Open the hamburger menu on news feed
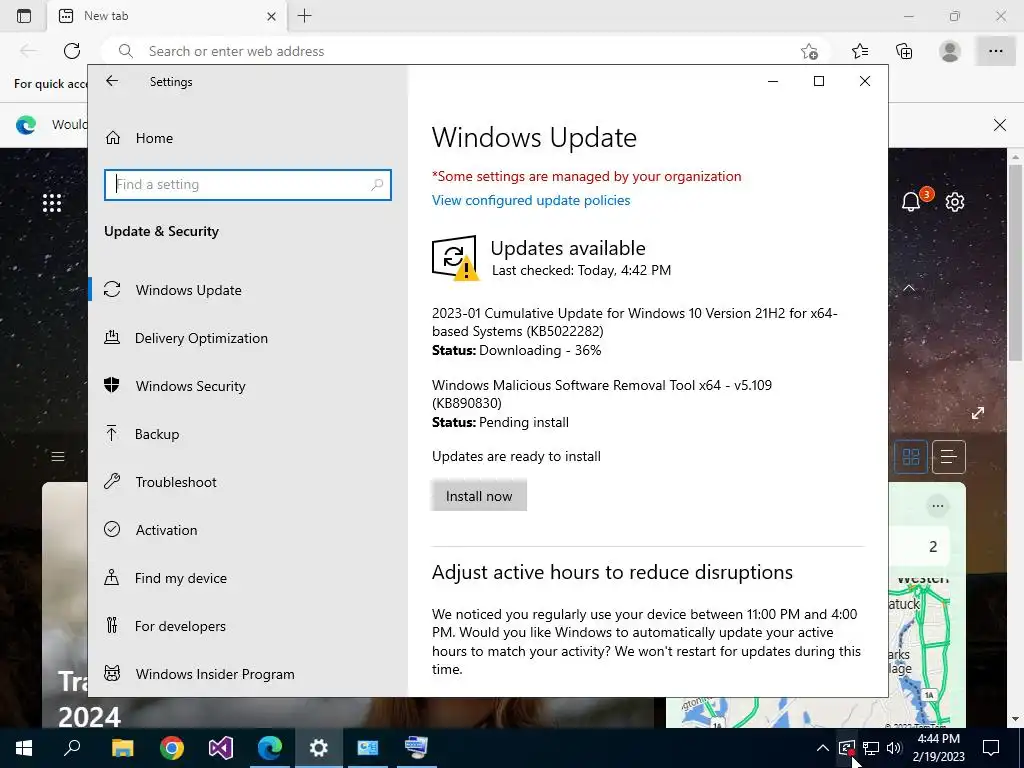 (58, 456)
